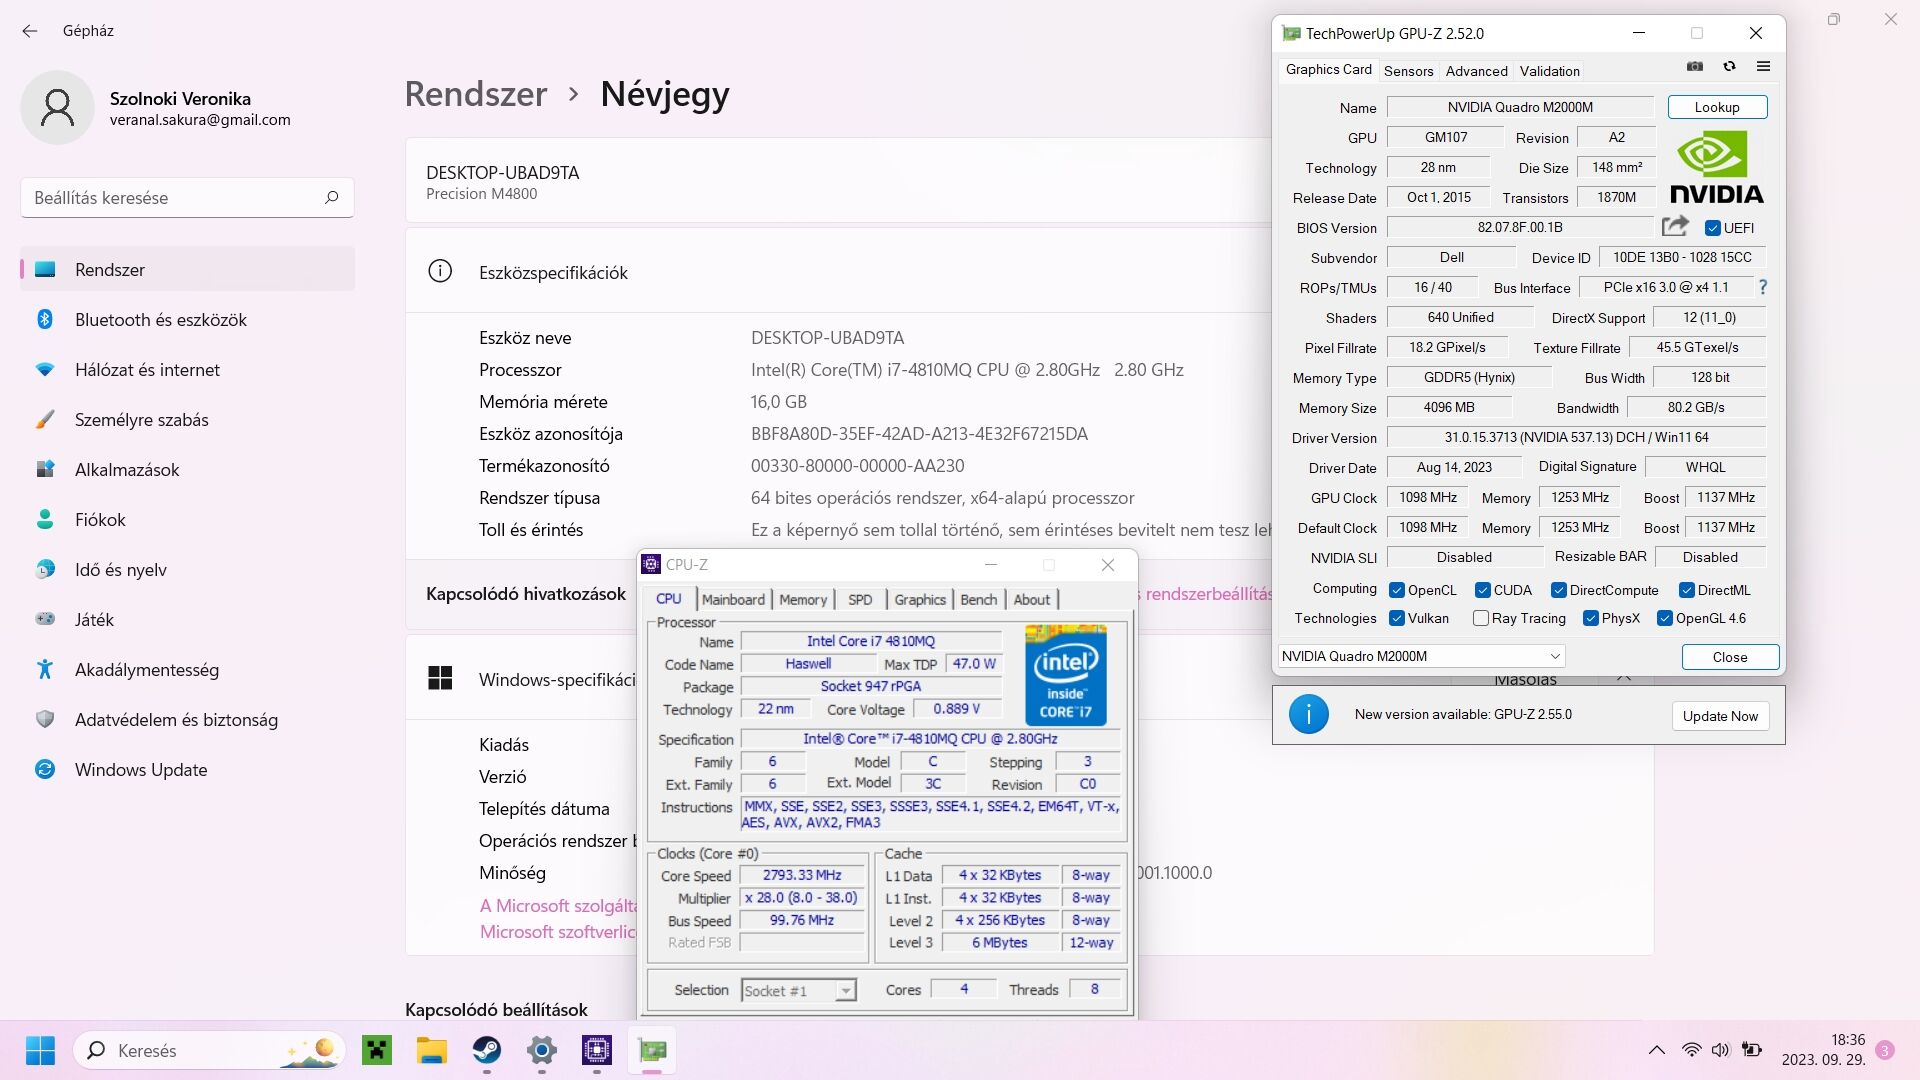This screenshot has height=1080, width=1920.
Task: Click the GPU-Z refresh icon
Action: tap(1729, 67)
